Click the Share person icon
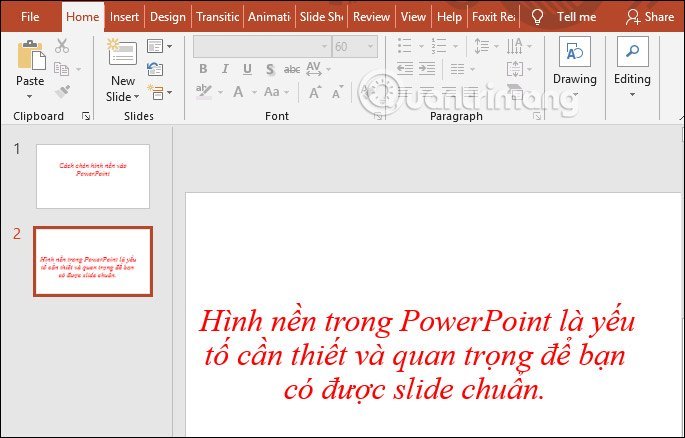 click(x=632, y=17)
